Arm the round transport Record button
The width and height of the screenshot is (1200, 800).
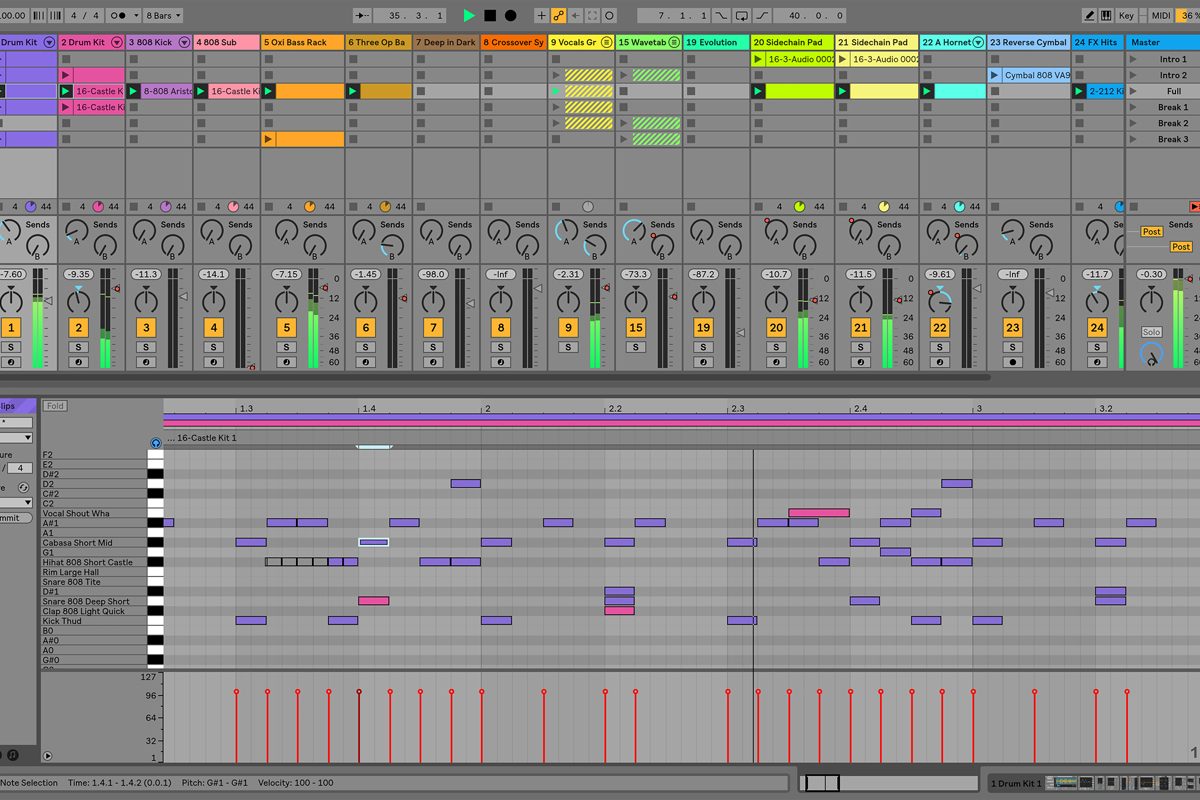(511, 16)
